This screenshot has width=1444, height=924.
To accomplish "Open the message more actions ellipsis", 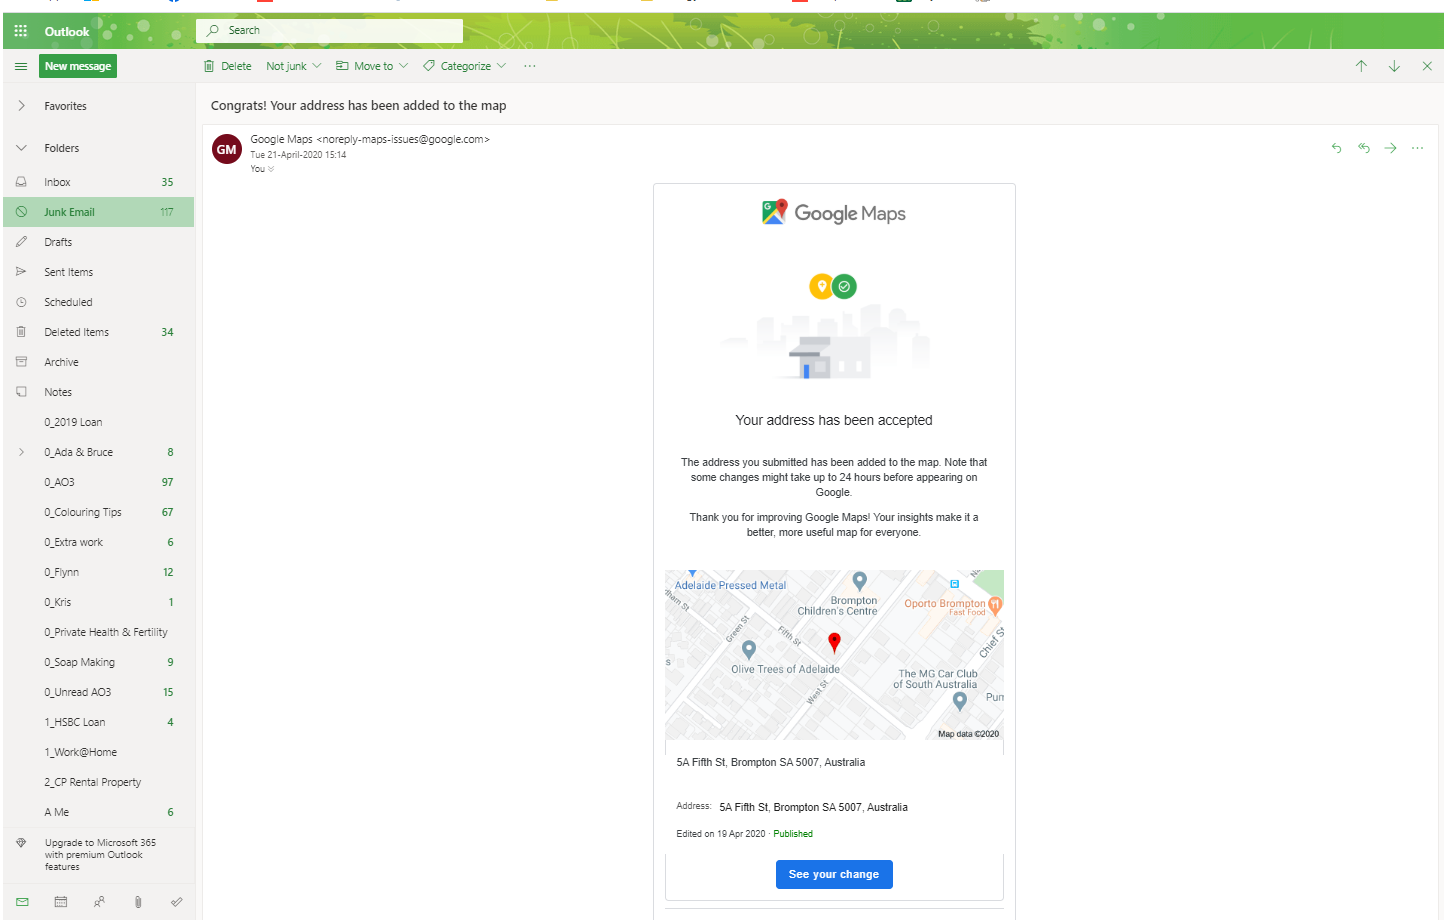I will click(x=1418, y=148).
